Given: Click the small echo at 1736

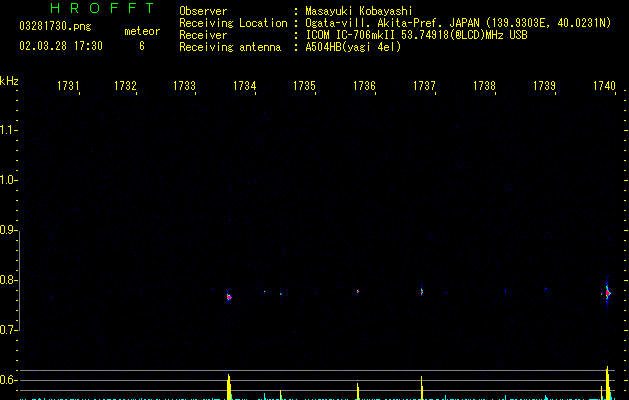Looking at the screenshot, I should [x=358, y=291].
